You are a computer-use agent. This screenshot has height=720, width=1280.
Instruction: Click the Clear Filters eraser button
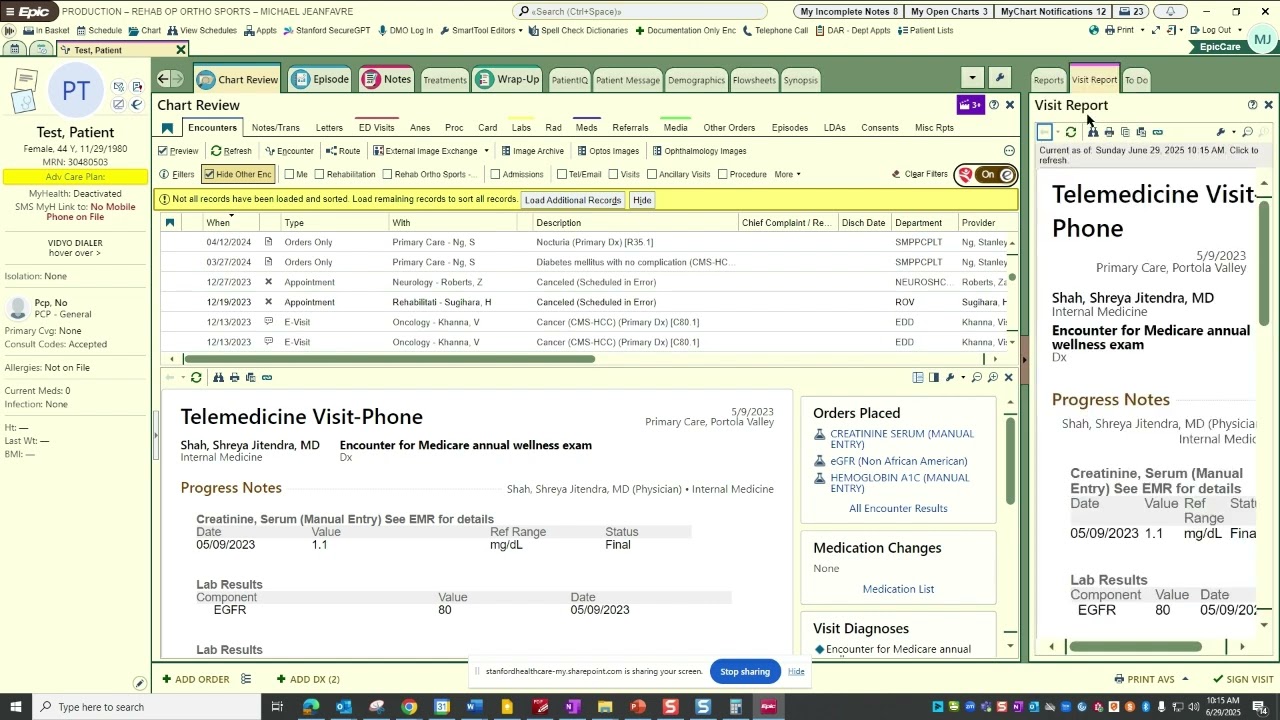pos(919,175)
